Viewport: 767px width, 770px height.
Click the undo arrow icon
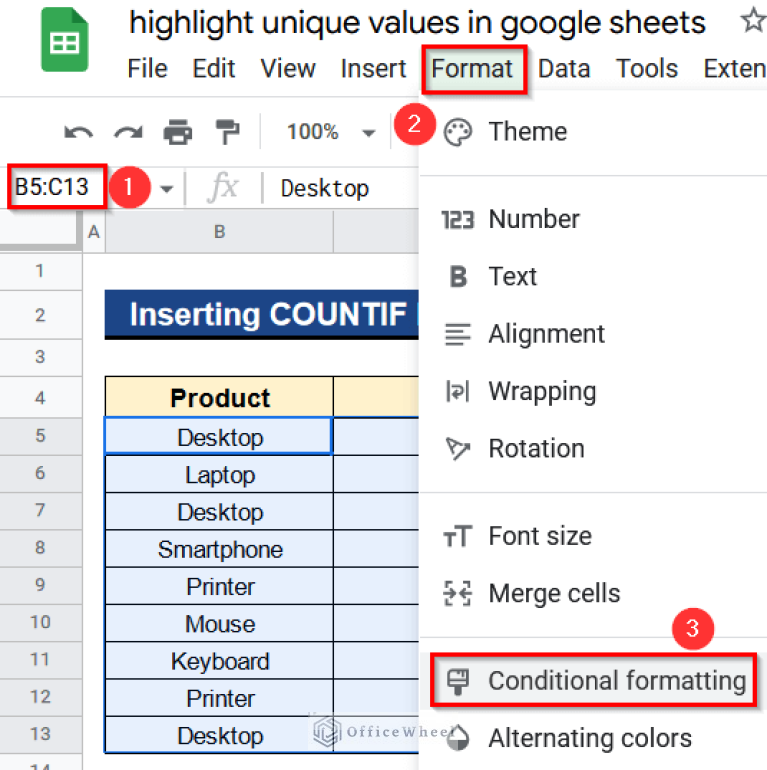click(78, 132)
